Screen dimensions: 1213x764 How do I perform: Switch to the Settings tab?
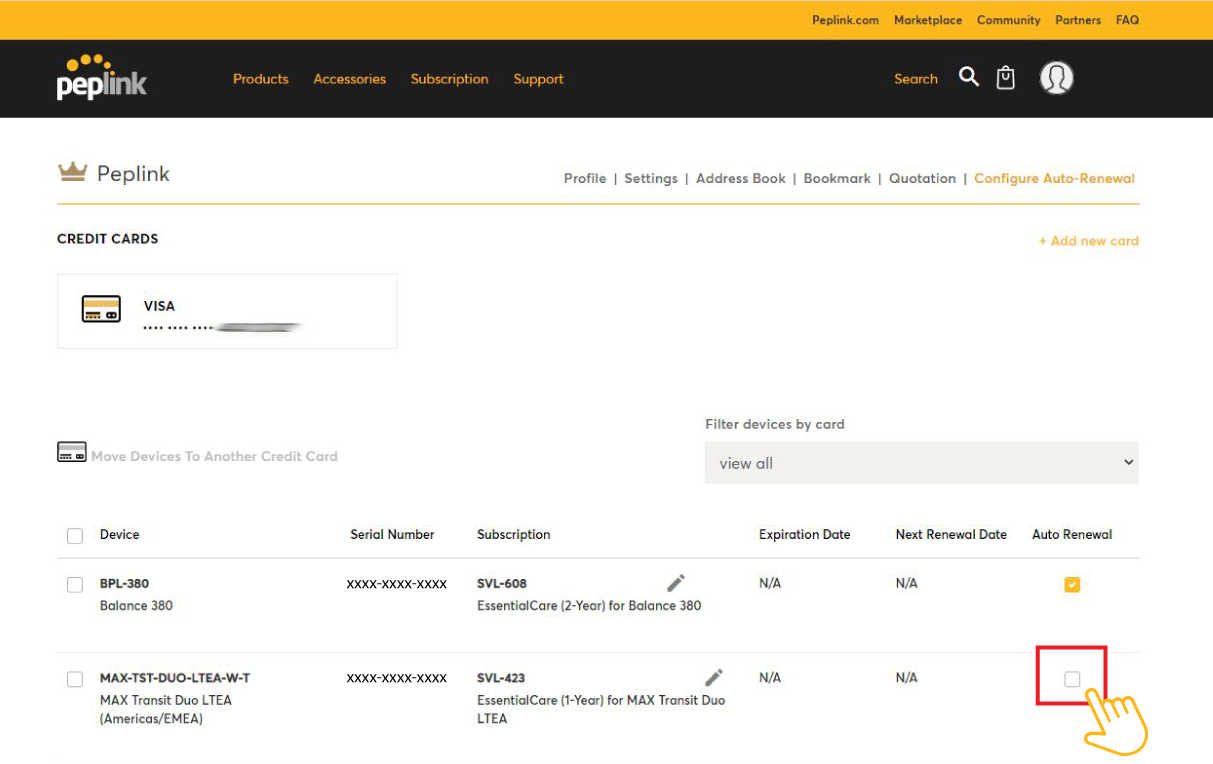pyautogui.click(x=651, y=178)
